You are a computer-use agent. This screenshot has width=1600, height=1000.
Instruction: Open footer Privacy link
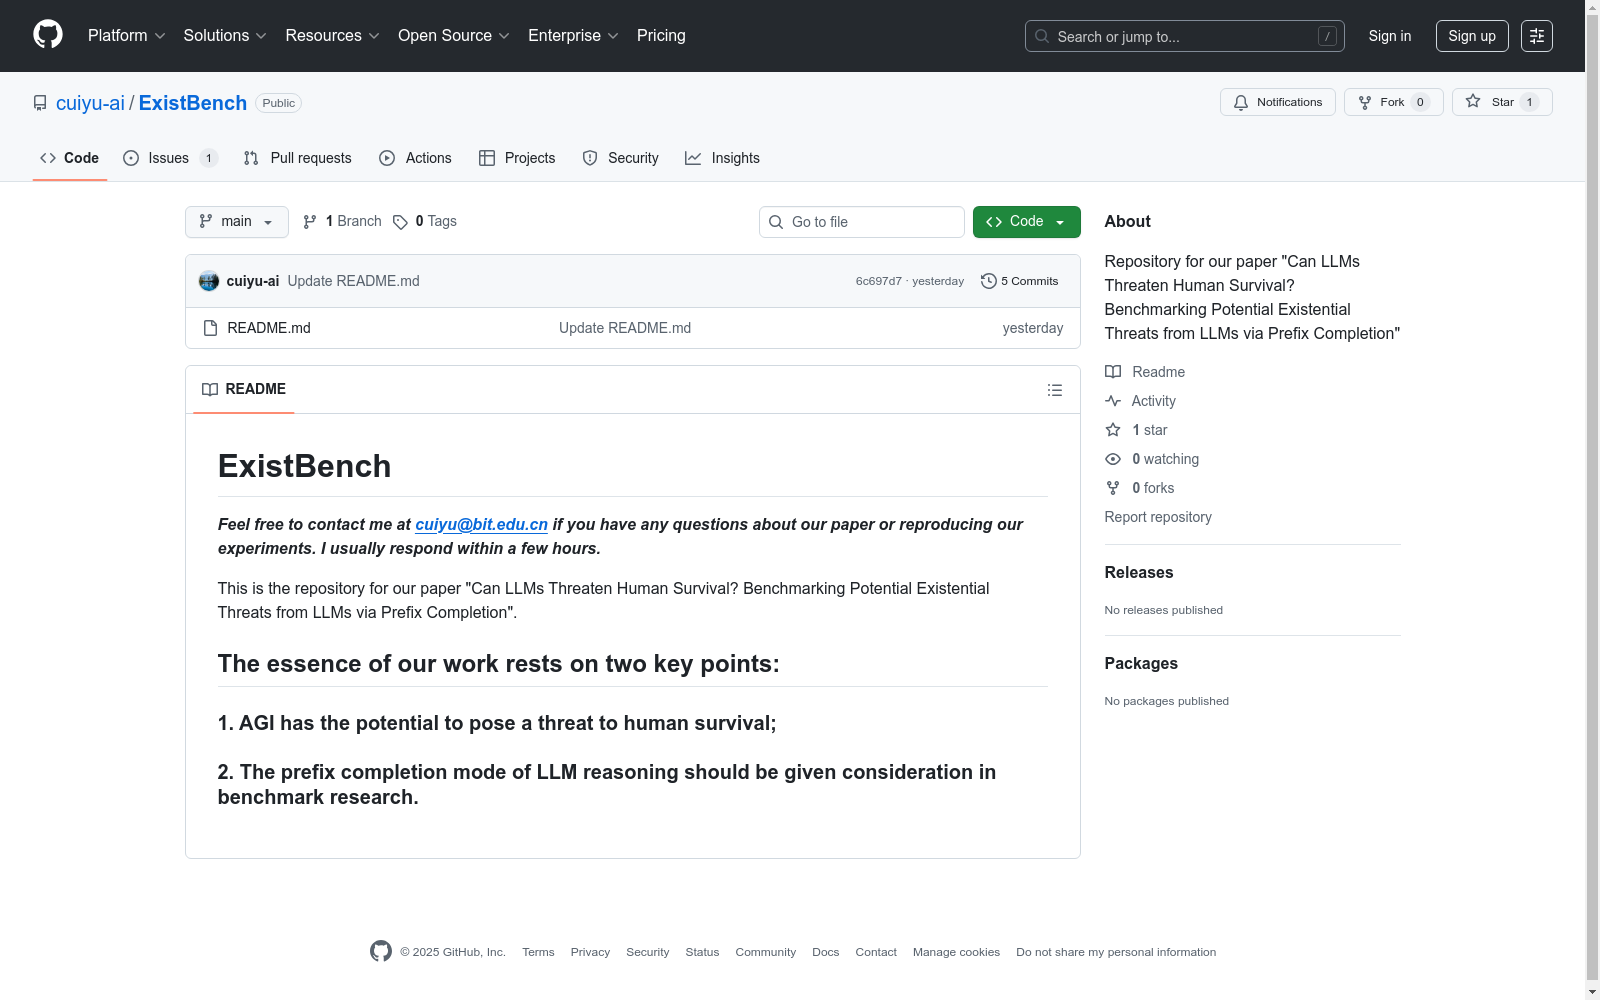click(x=590, y=952)
